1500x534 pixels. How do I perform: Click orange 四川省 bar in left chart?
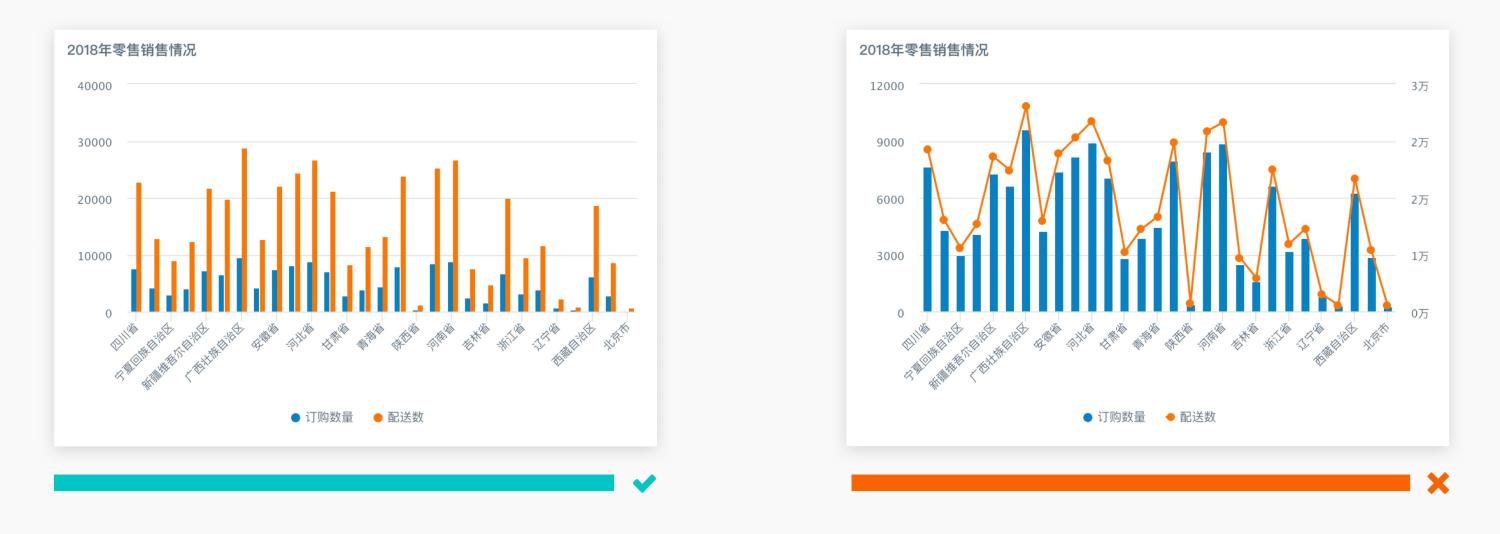coord(139,248)
